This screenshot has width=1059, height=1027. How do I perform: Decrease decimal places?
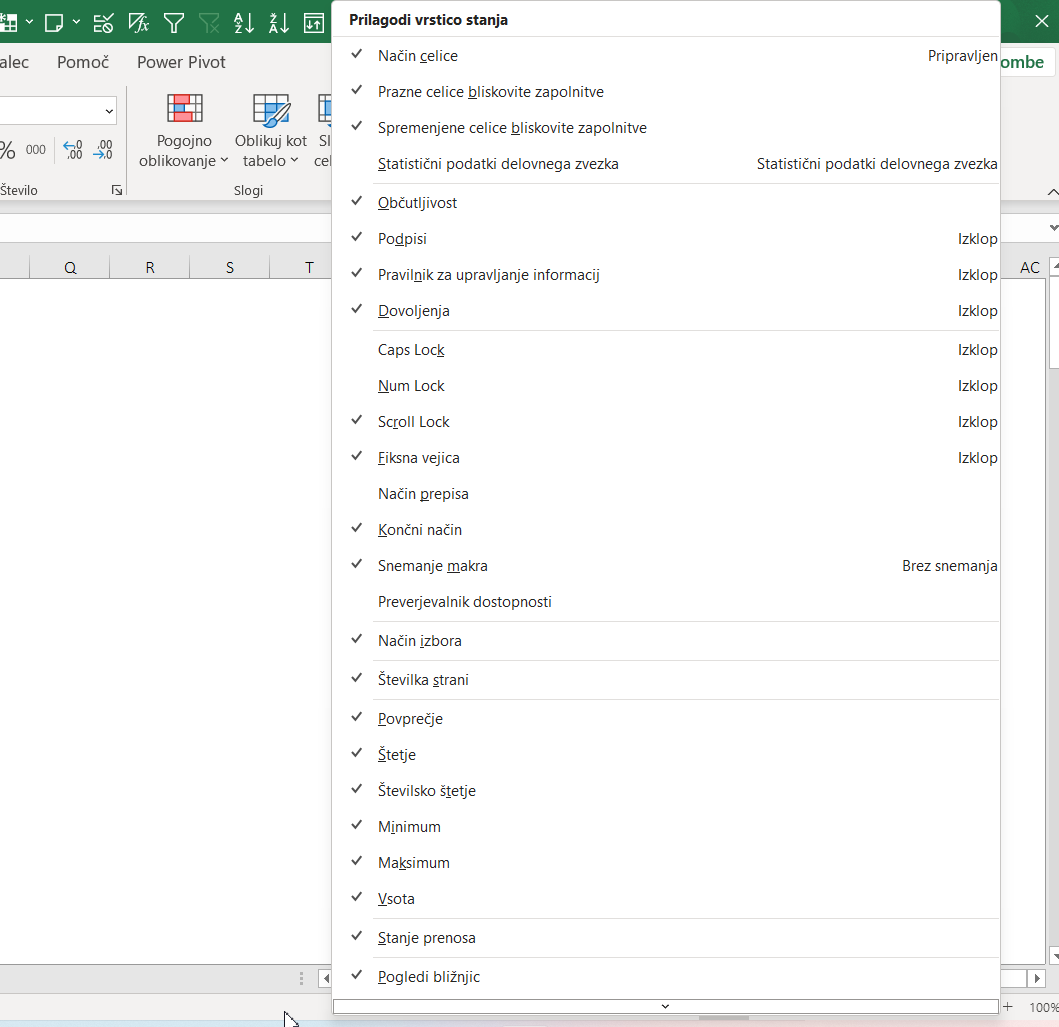pyautogui.click(x=103, y=150)
